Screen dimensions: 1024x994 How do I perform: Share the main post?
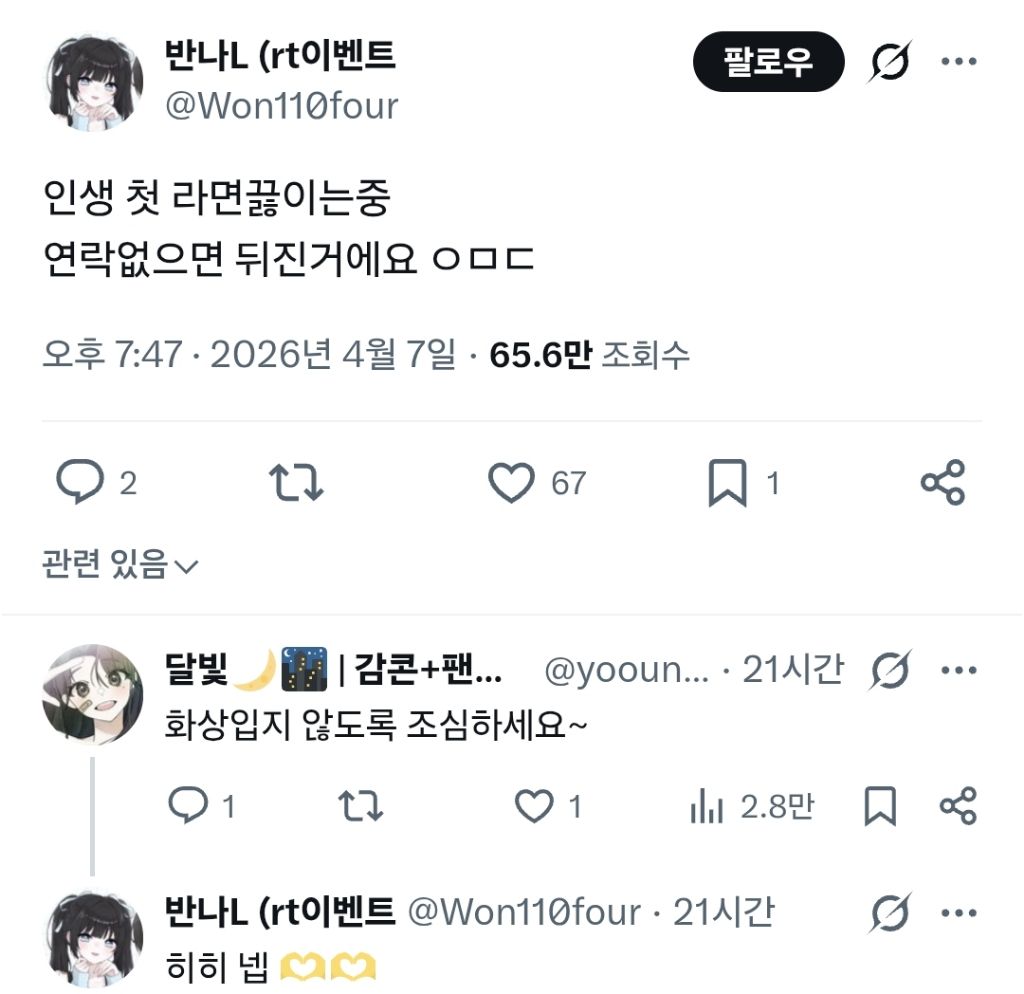tap(942, 482)
